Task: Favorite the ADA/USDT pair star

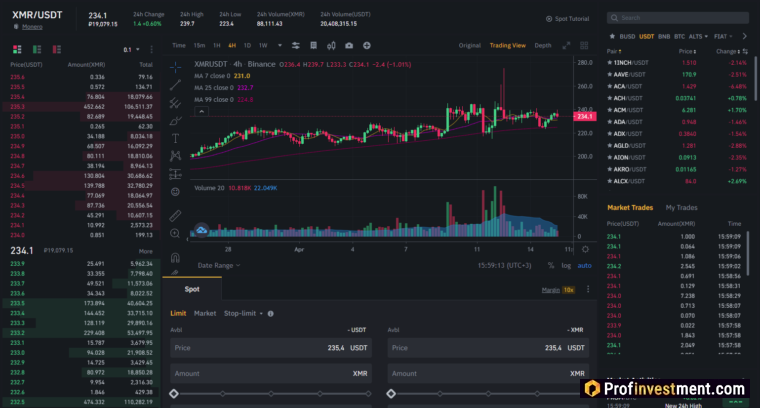Action: point(610,122)
